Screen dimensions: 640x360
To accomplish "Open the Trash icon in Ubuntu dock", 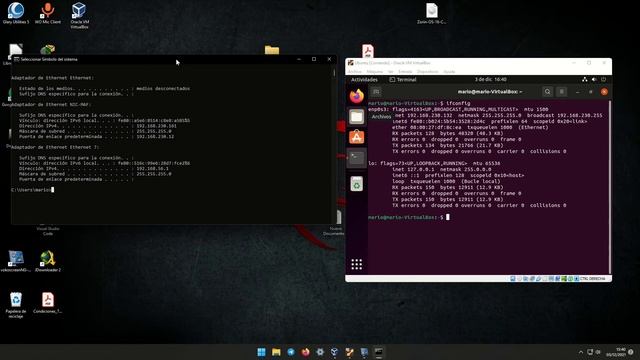I will point(356,184).
